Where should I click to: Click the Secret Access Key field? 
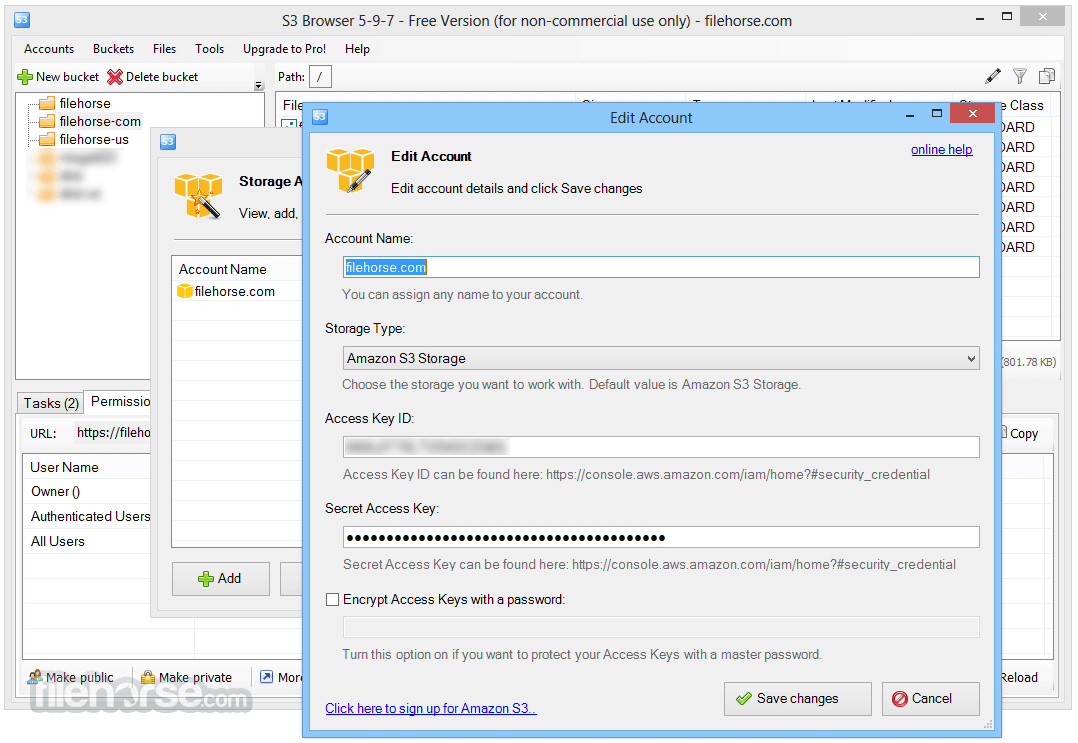661,537
